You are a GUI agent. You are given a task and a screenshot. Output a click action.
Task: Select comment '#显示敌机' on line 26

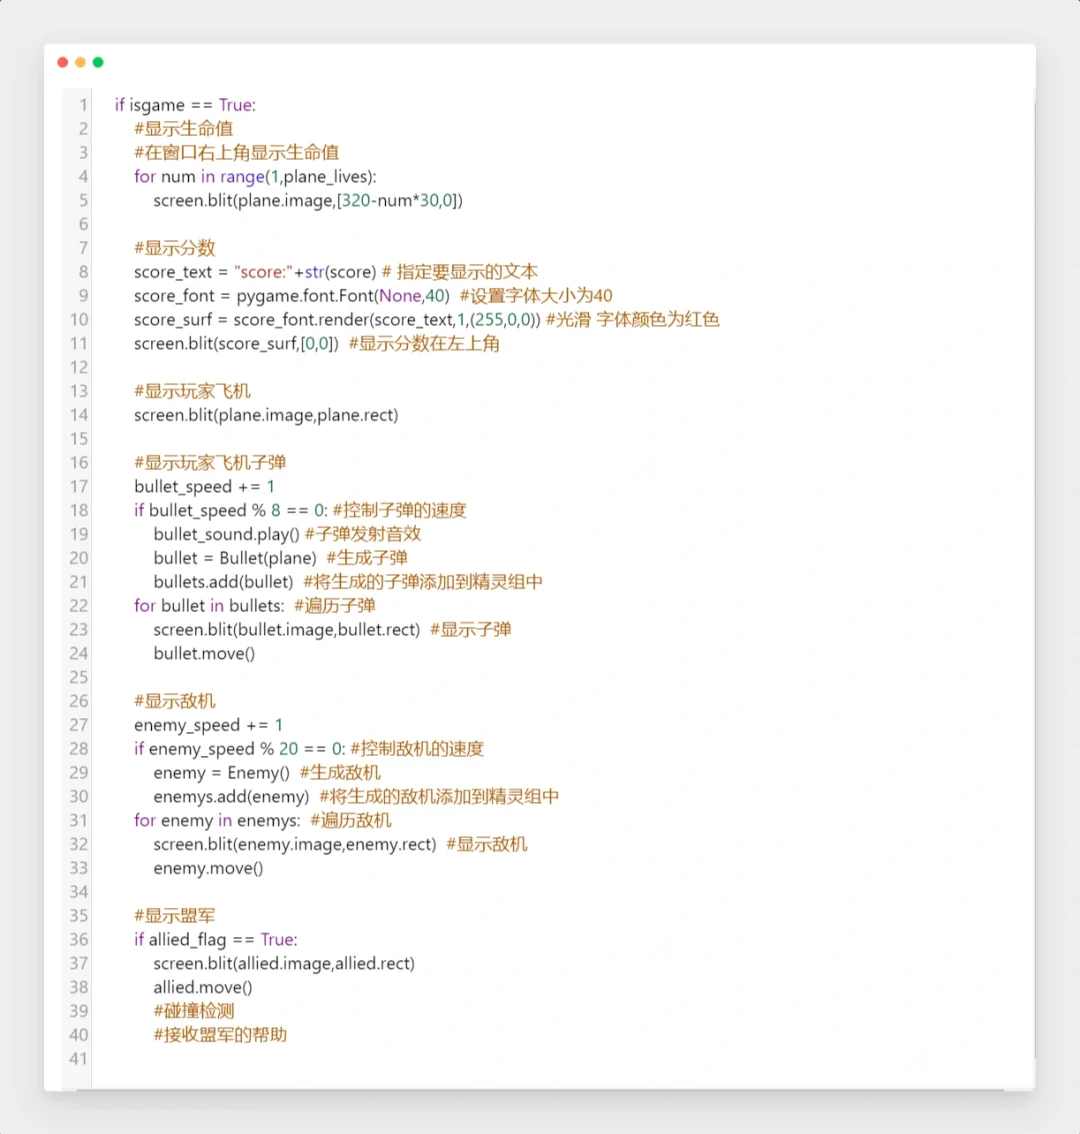click(x=175, y=702)
